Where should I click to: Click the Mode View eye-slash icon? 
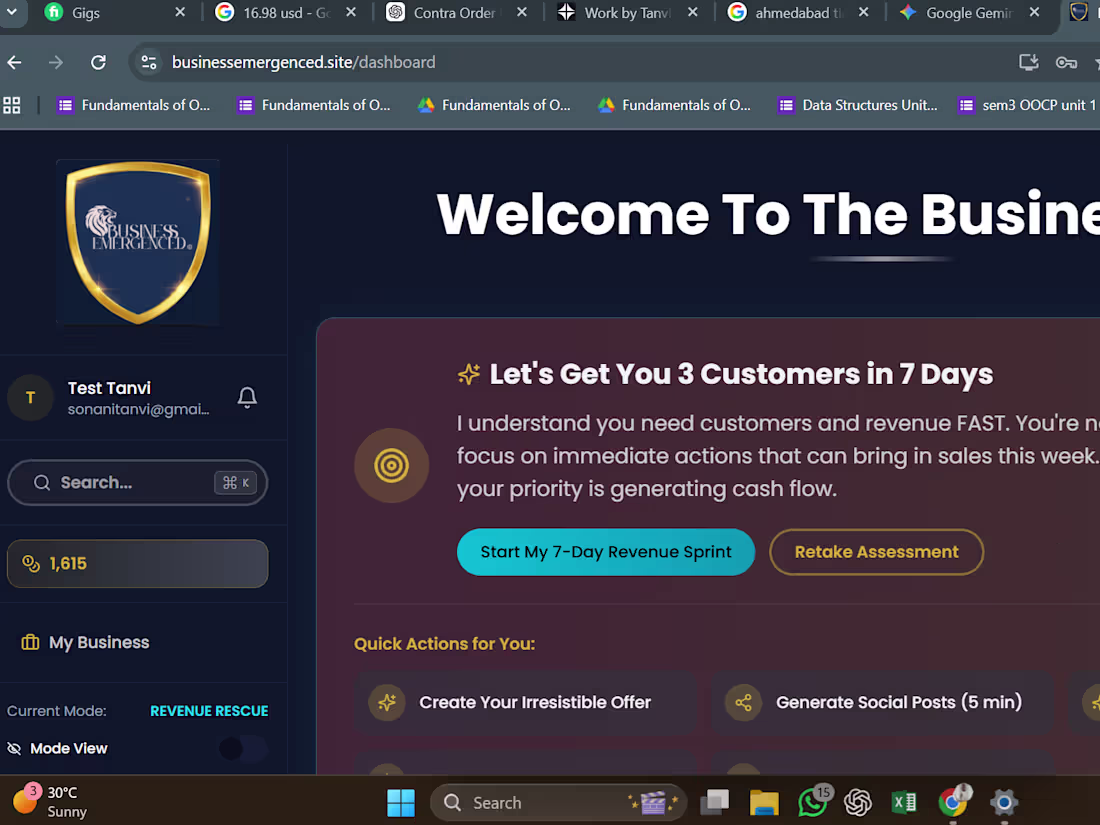click(x=14, y=749)
